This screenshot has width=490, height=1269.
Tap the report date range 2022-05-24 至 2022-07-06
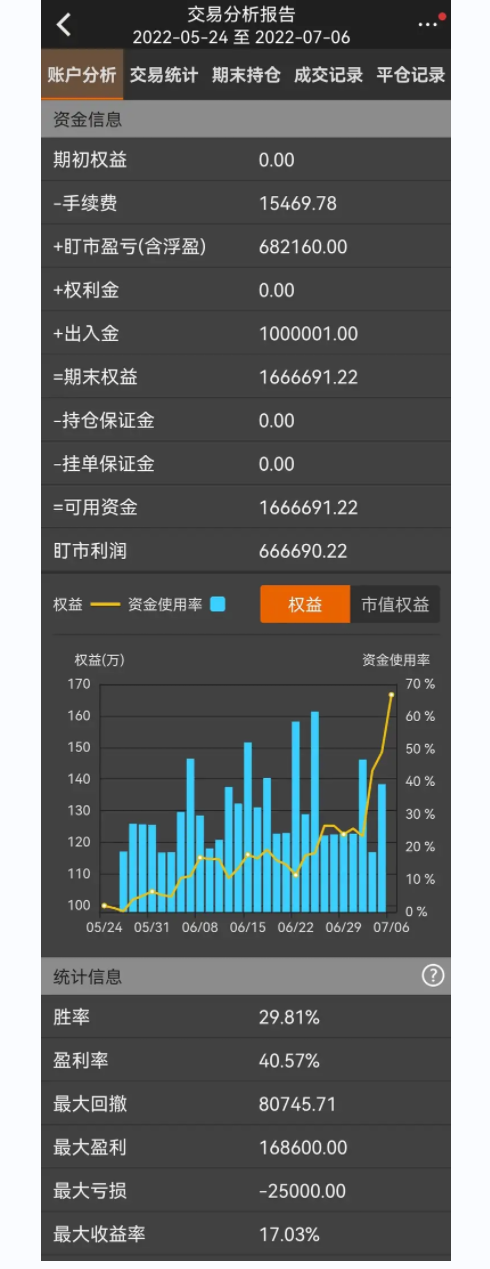[x=242, y=37]
